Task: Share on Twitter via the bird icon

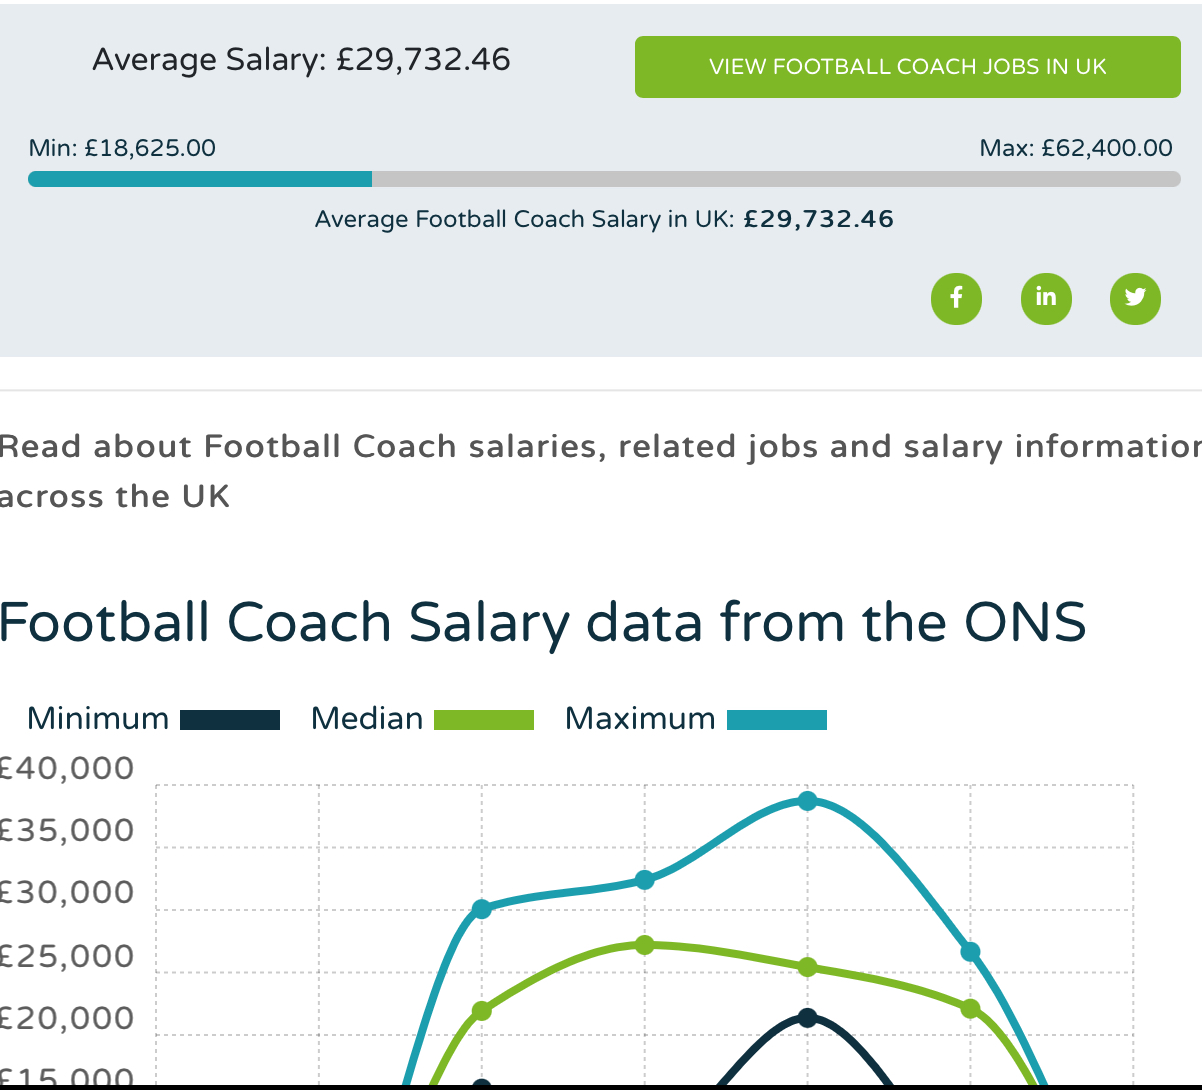Action: click(1135, 298)
